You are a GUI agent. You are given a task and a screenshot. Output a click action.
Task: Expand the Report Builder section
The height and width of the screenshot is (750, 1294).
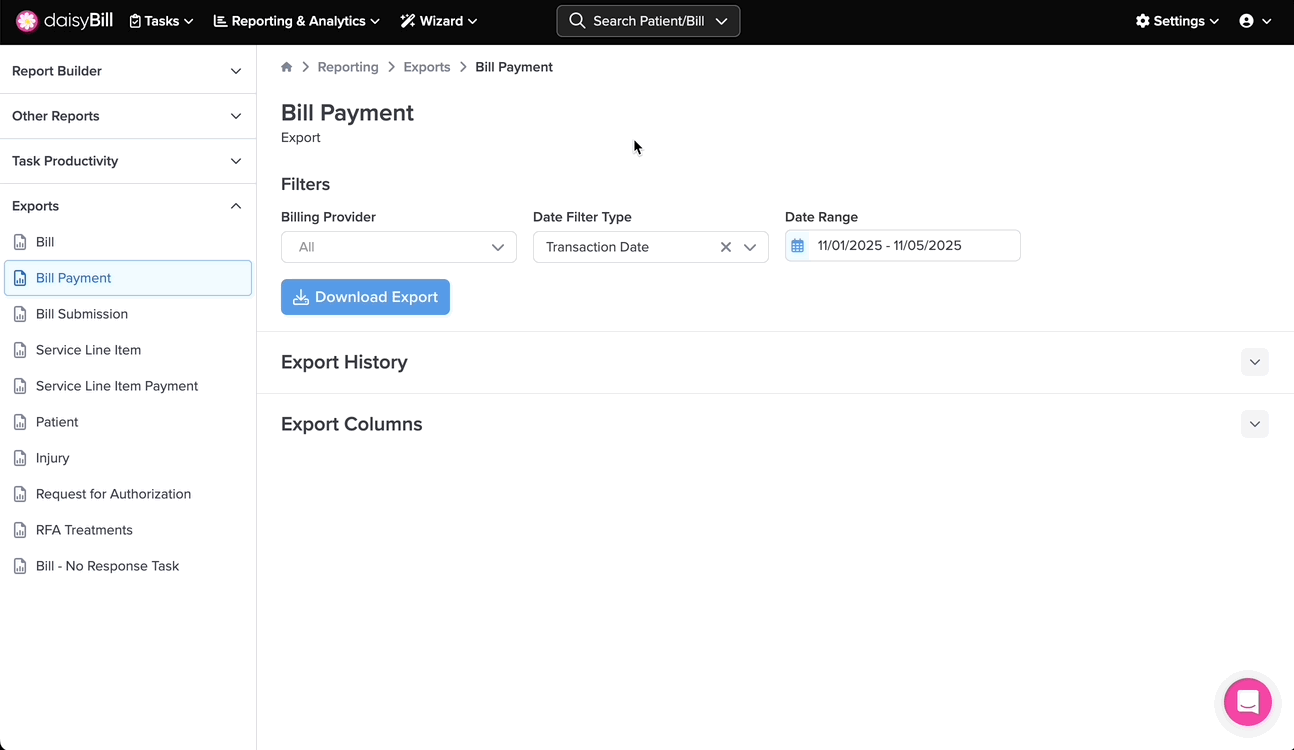click(x=236, y=71)
